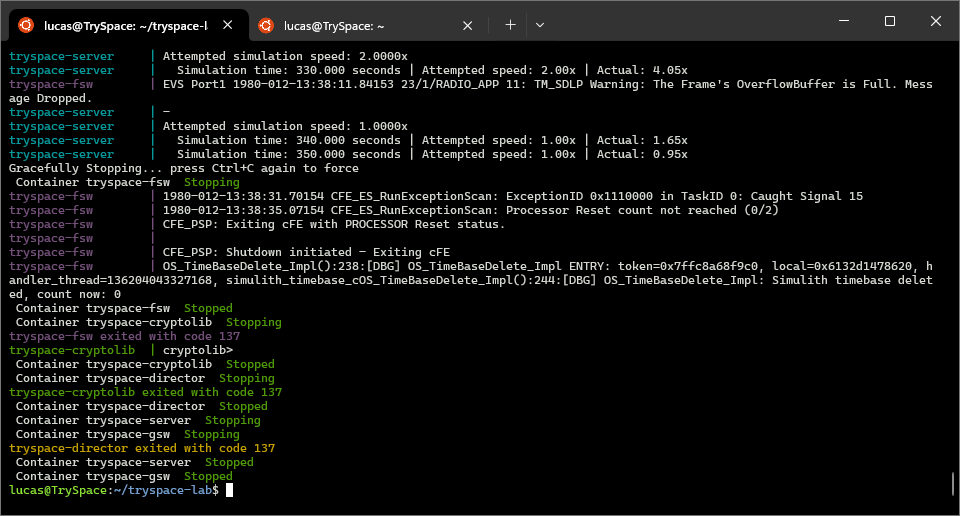Click 'tryspace-fsw exited with code 137' text
960x516 pixels.
pyautogui.click(x=124, y=337)
